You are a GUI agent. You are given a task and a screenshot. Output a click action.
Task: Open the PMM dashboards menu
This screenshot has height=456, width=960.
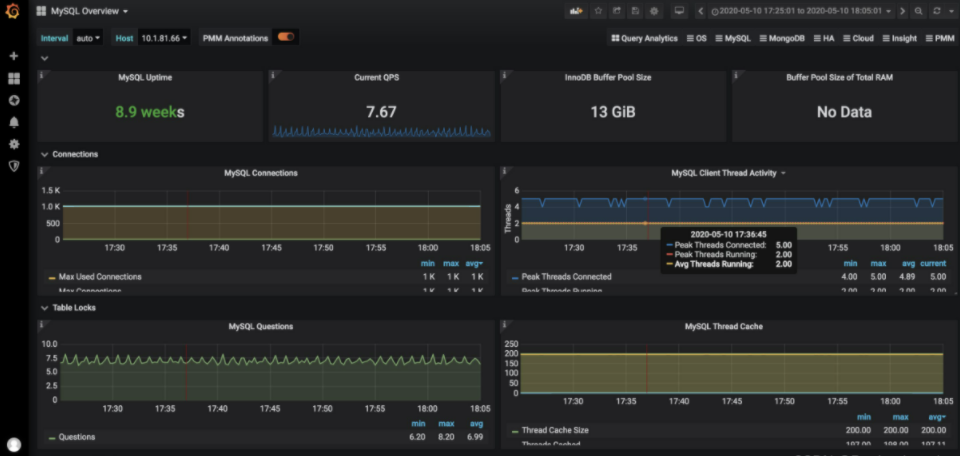coord(939,38)
